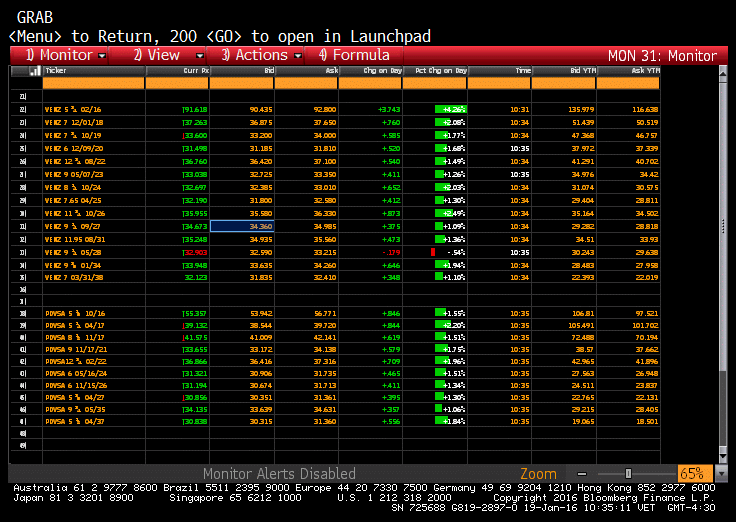This screenshot has height=522, width=736.
Task: Click the chart icon beside Ticker header
Action: click(x=34, y=71)
